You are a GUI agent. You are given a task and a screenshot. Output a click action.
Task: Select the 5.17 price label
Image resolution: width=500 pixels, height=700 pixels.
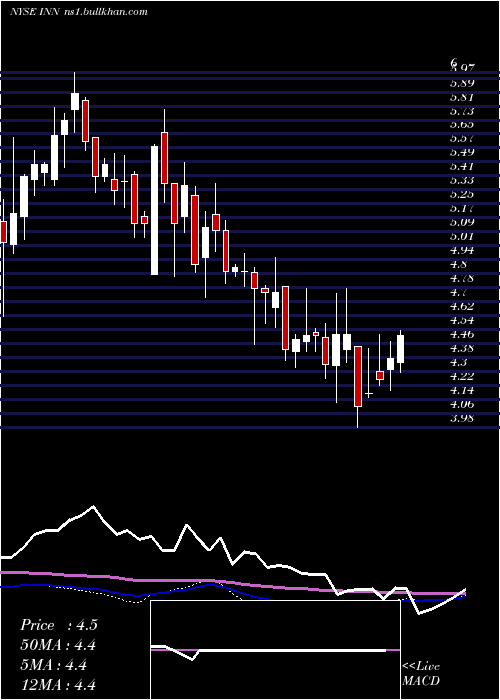tap(462, 208)
